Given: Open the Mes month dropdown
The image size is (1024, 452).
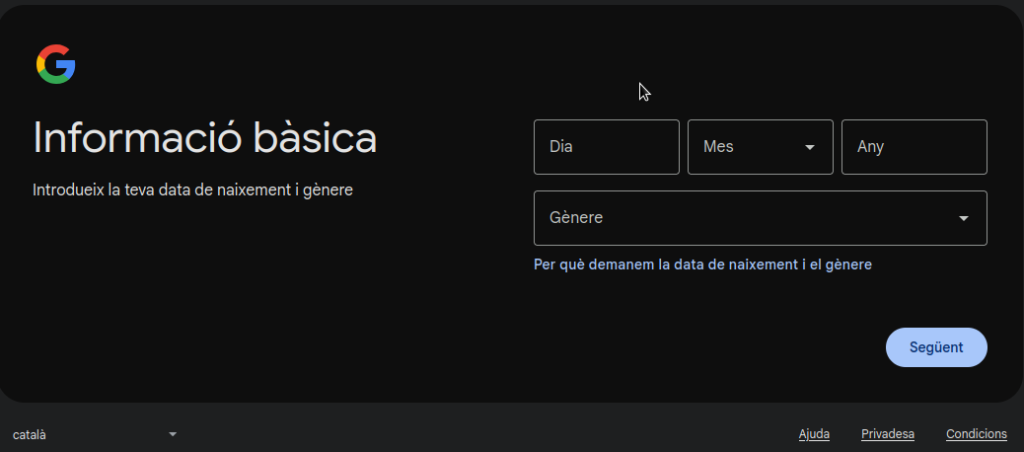Looking at the screenshot, I should click(760, 147).
